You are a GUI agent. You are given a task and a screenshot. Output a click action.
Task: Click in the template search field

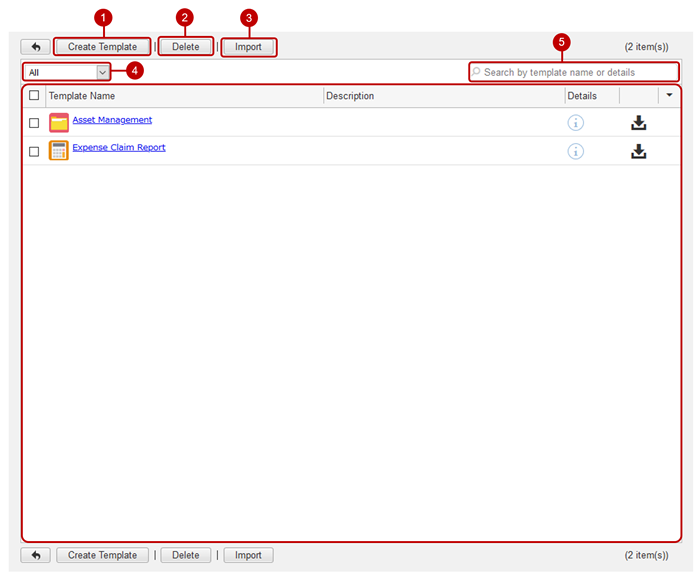tap(574, 72)
